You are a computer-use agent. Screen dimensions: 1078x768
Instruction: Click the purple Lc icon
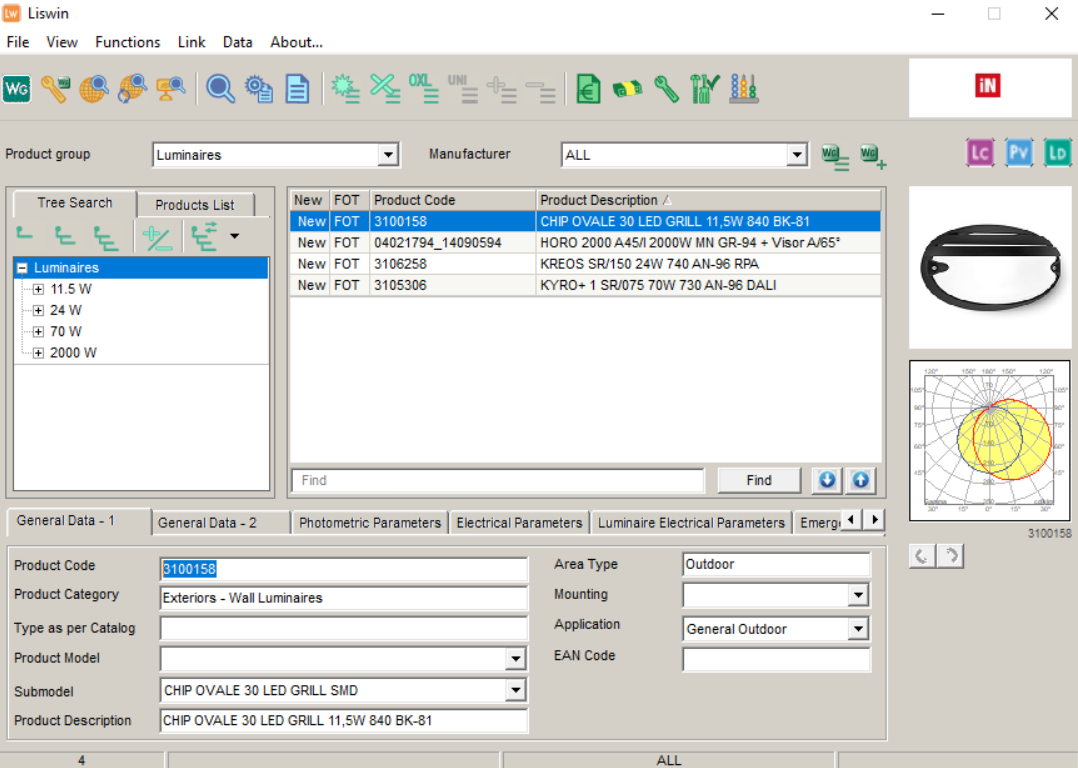coord(980,153)
